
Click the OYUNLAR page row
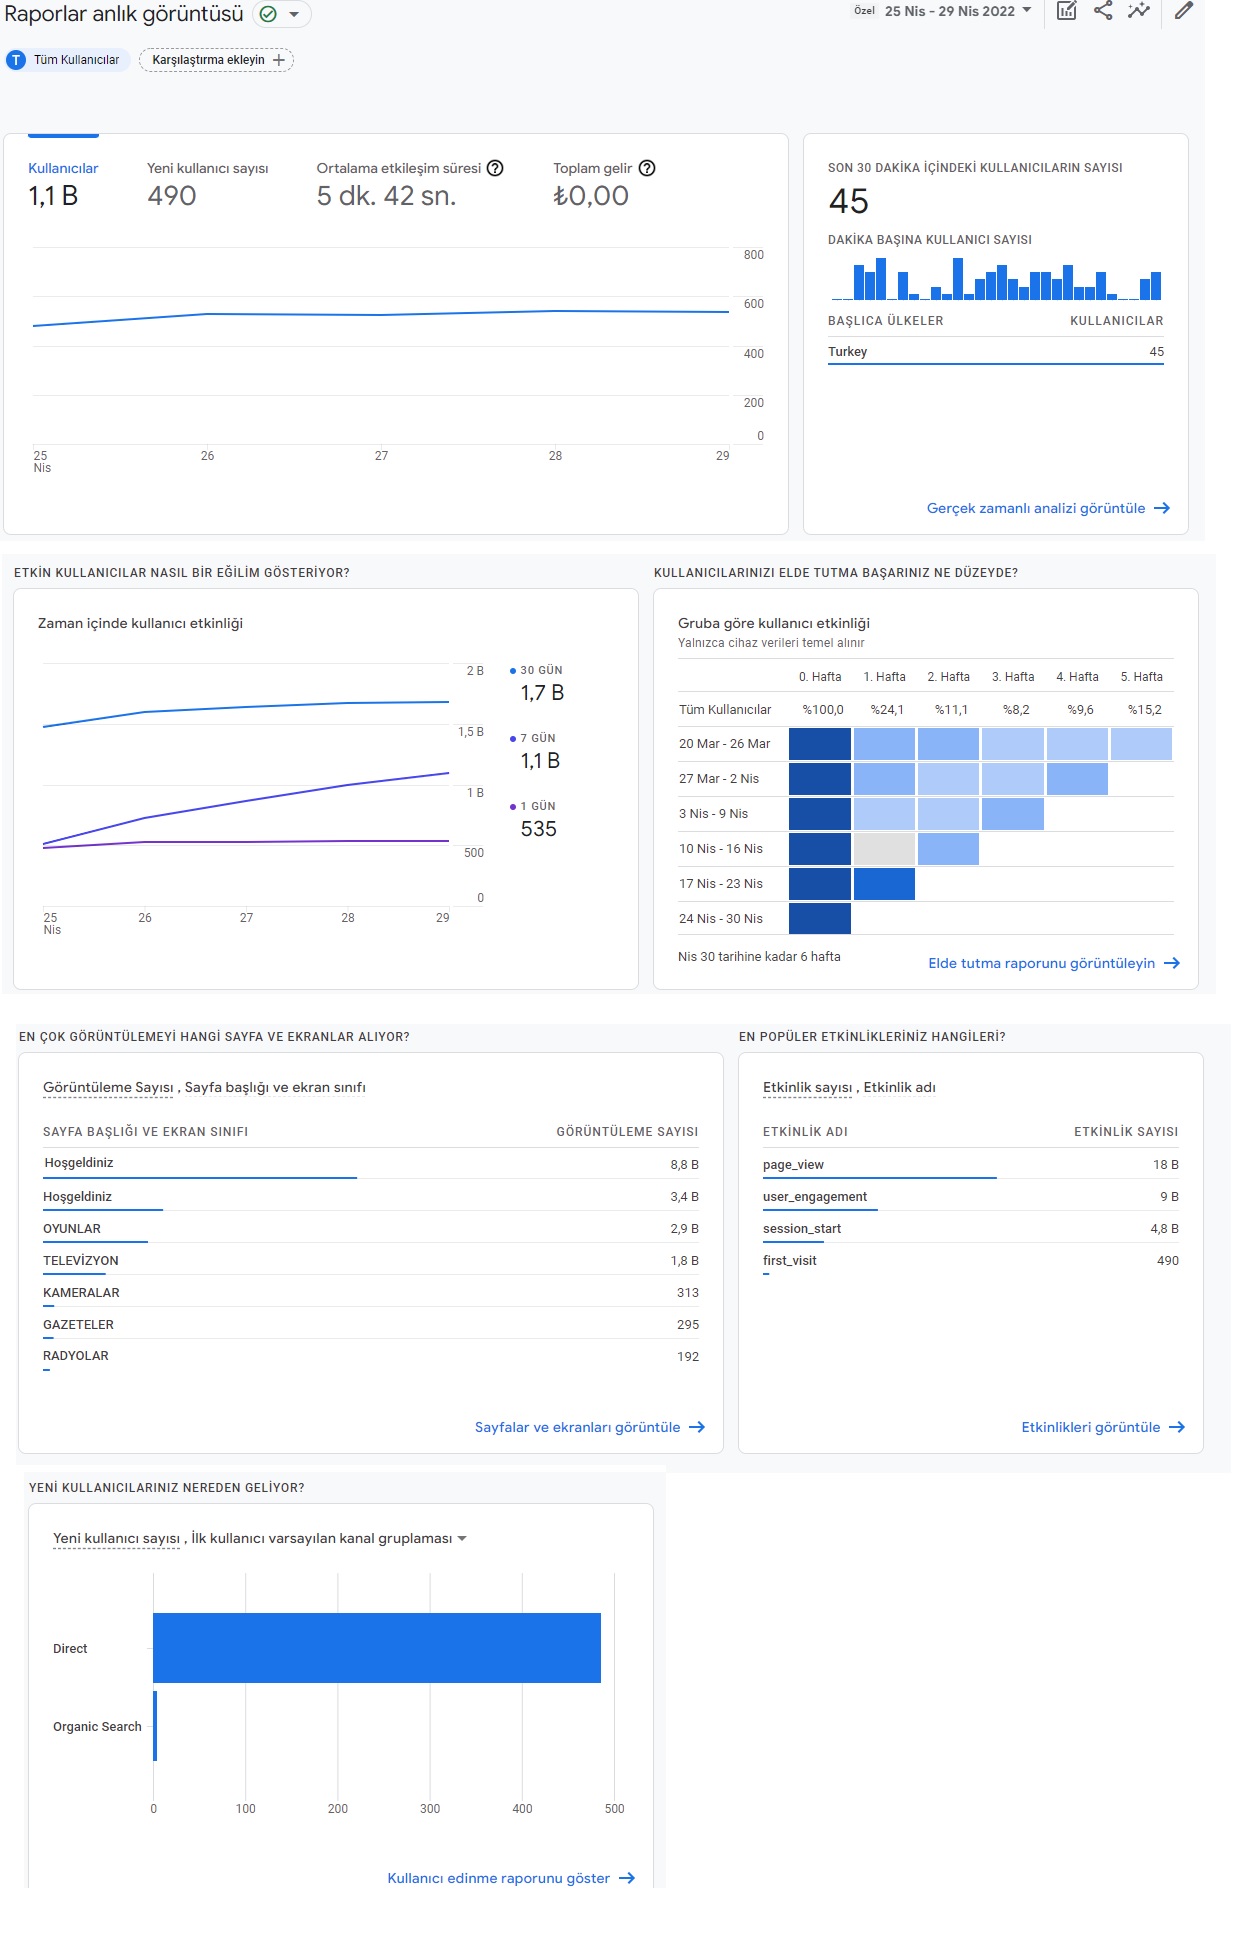[371, 1229]
